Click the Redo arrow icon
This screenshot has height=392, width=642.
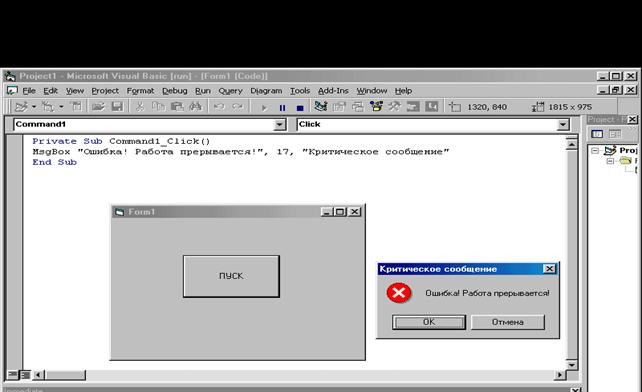pos(238,107)
